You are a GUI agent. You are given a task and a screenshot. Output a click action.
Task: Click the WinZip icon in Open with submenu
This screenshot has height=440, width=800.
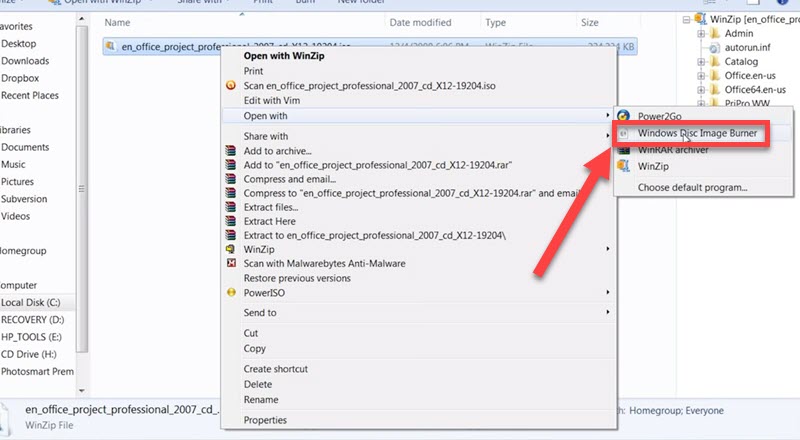tap(623, 166)
